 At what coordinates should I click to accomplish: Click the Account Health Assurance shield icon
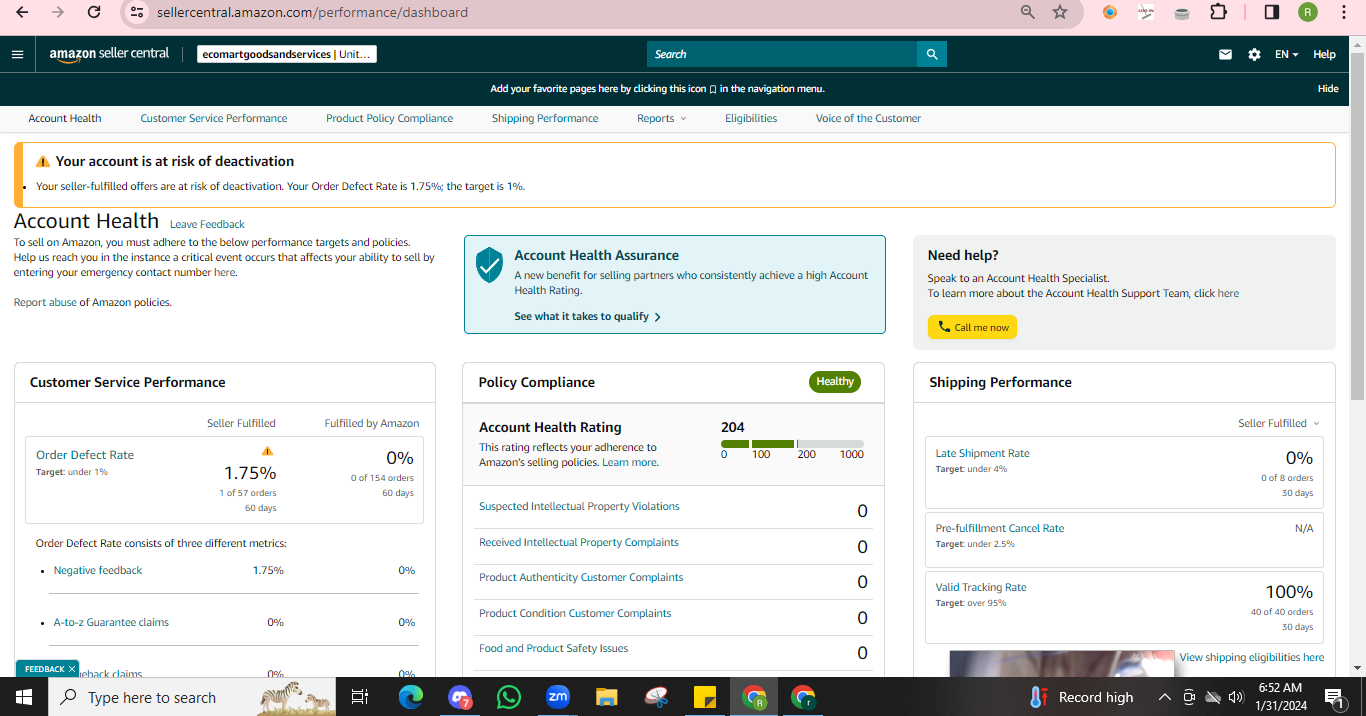489,265
